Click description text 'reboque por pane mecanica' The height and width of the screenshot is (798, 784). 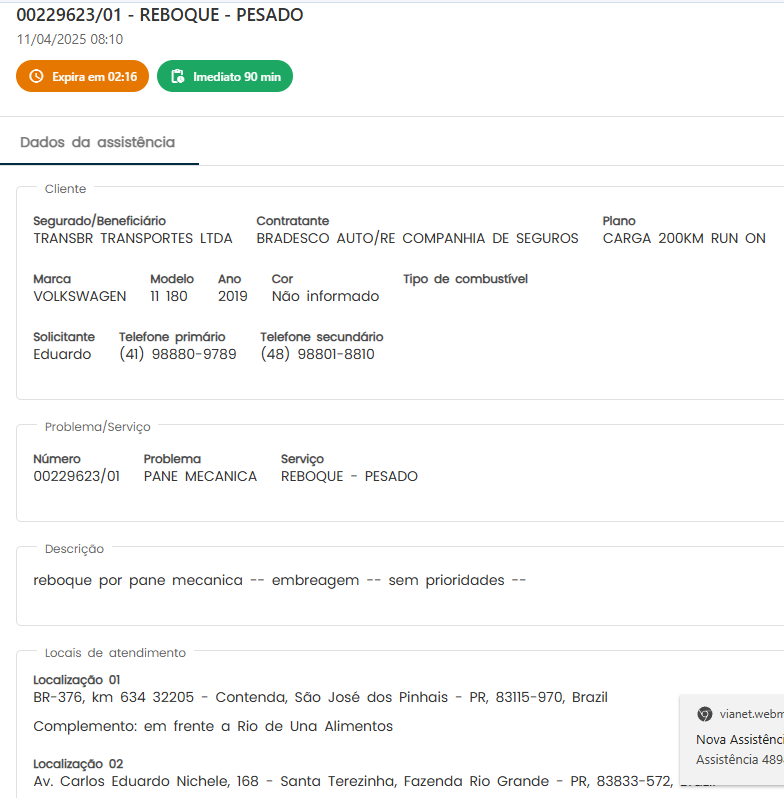click(138, 580)
